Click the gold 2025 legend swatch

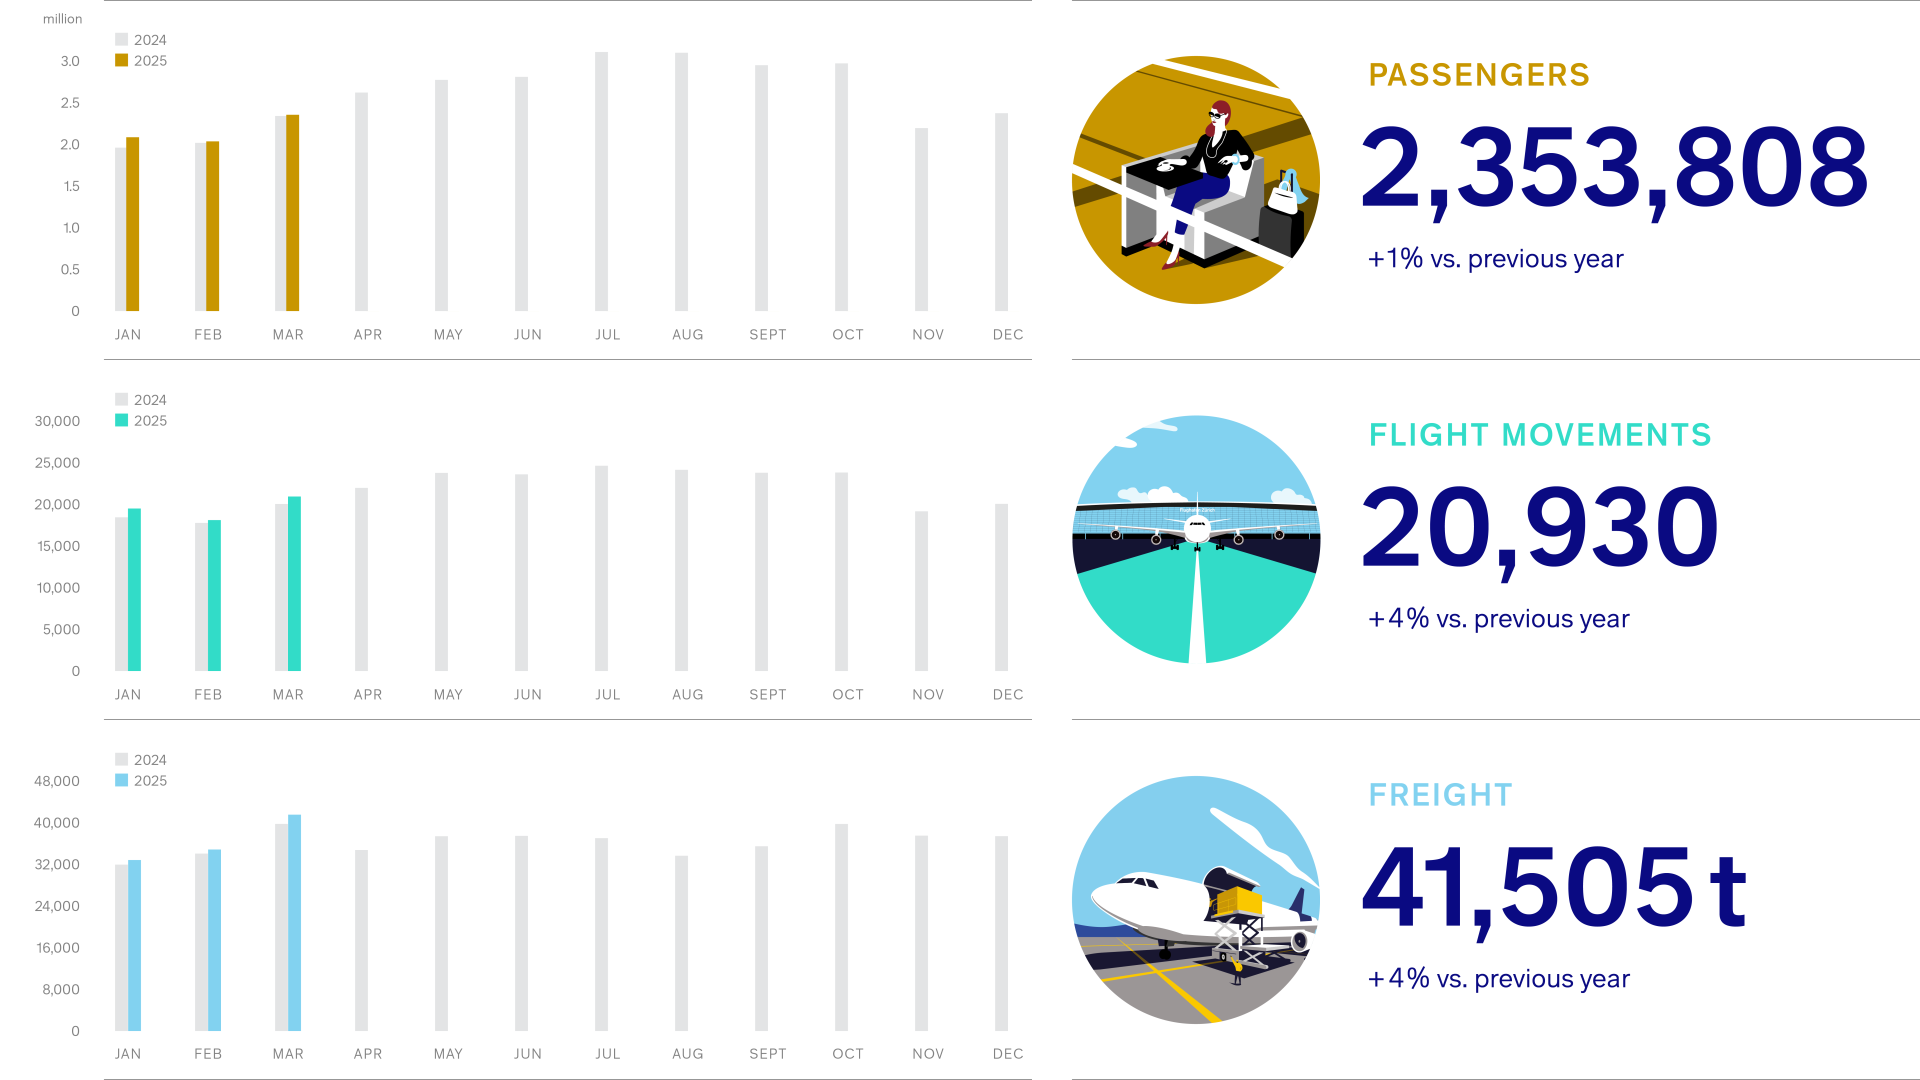[122, 60]
